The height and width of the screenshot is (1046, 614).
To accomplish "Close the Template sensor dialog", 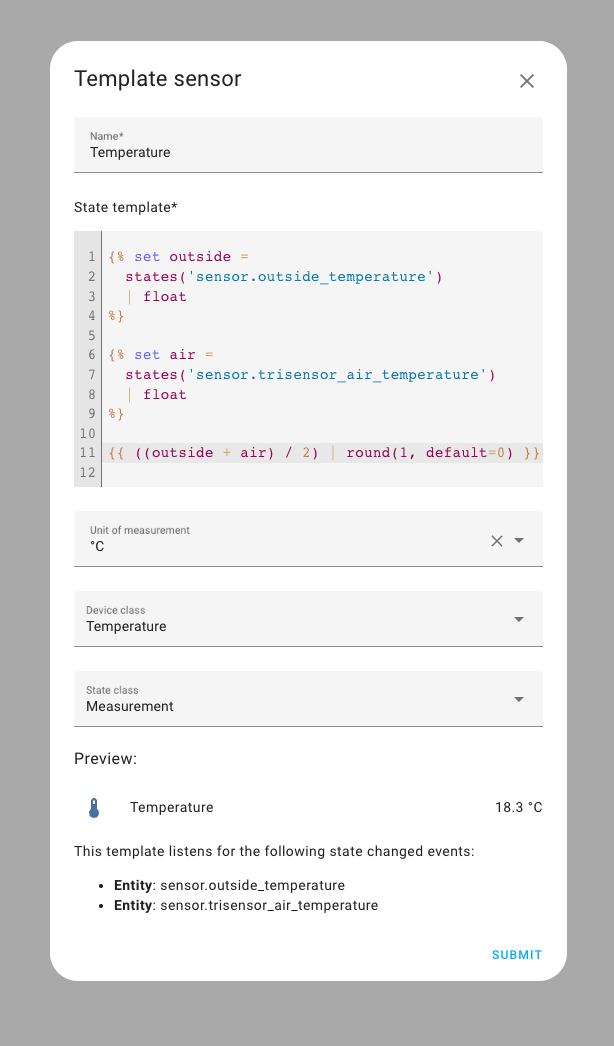I will point(527,81).
